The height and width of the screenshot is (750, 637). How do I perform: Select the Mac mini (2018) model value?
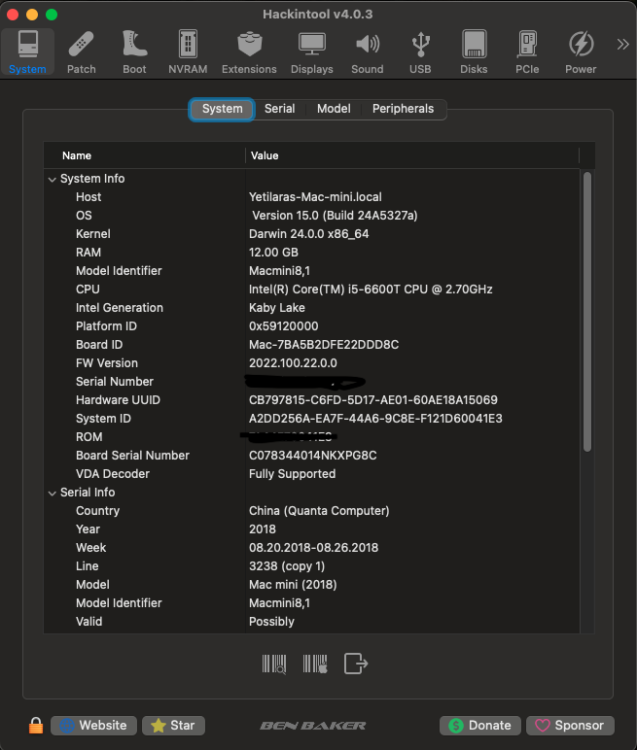click(293, 585)
